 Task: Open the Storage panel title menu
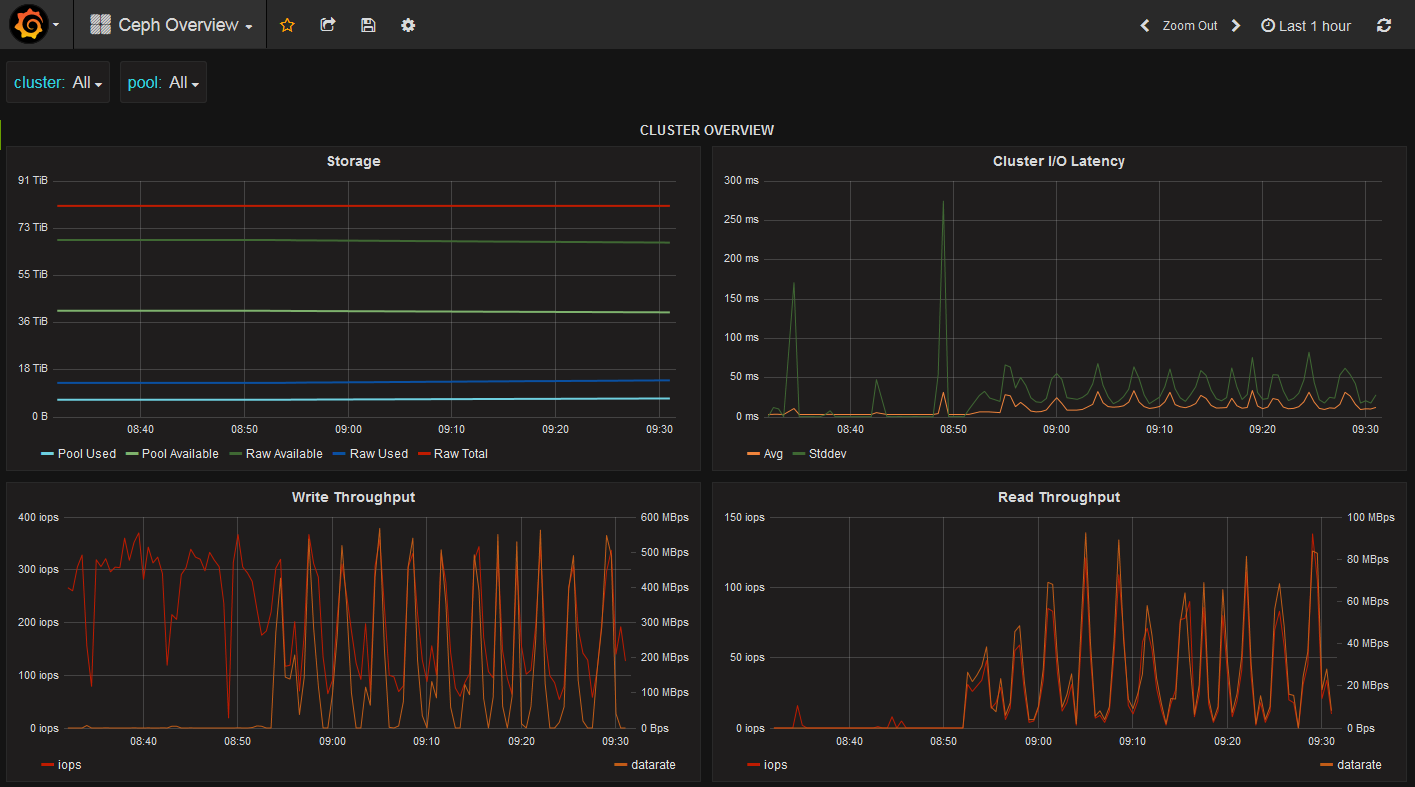click(353, 161)
